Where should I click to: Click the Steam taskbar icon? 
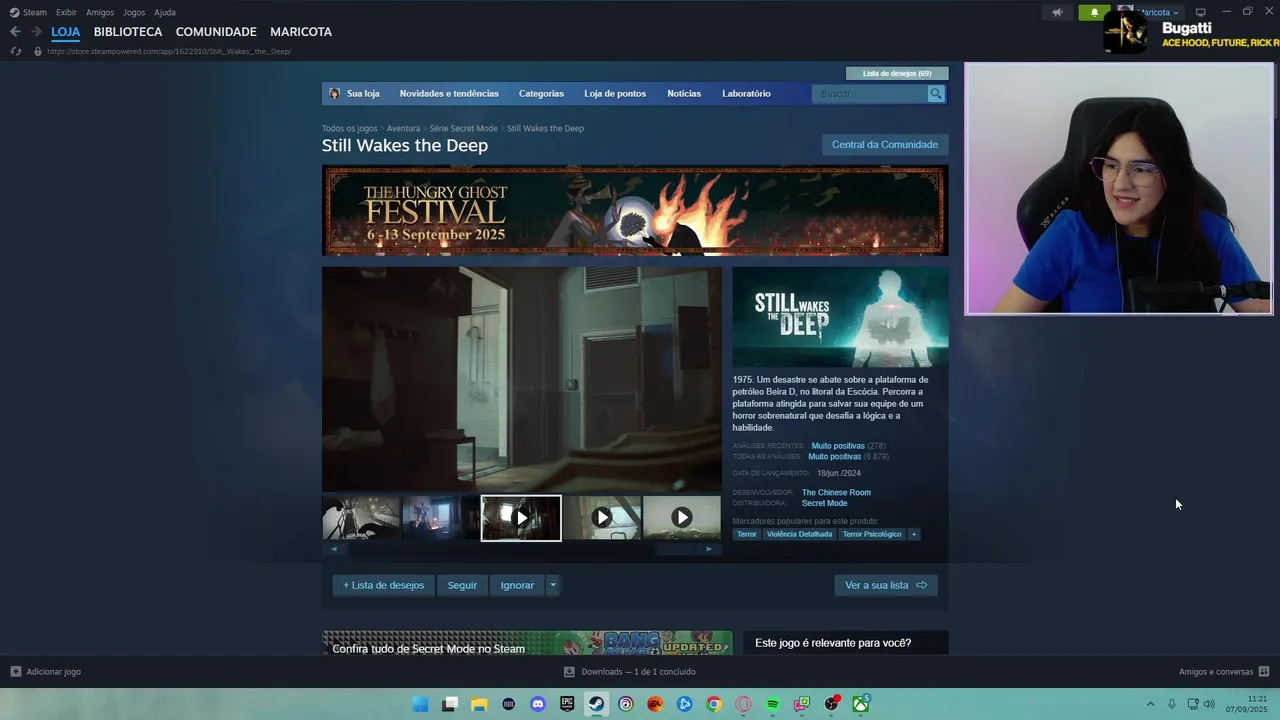[x=596, y=704]
